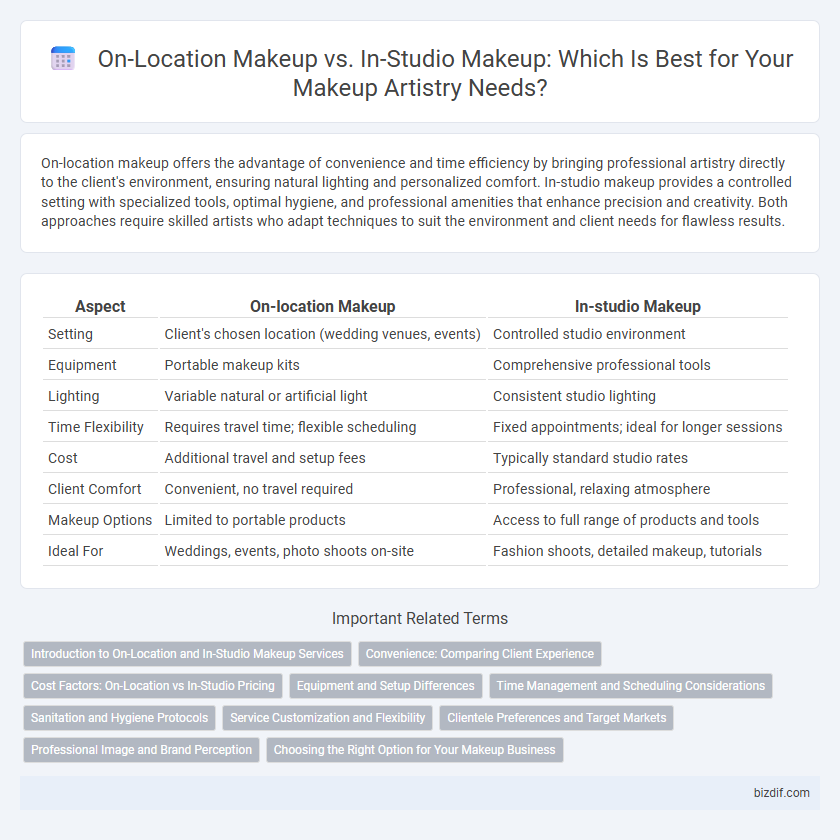Click the intro paragraph about on-location makeup

point(416,192)
